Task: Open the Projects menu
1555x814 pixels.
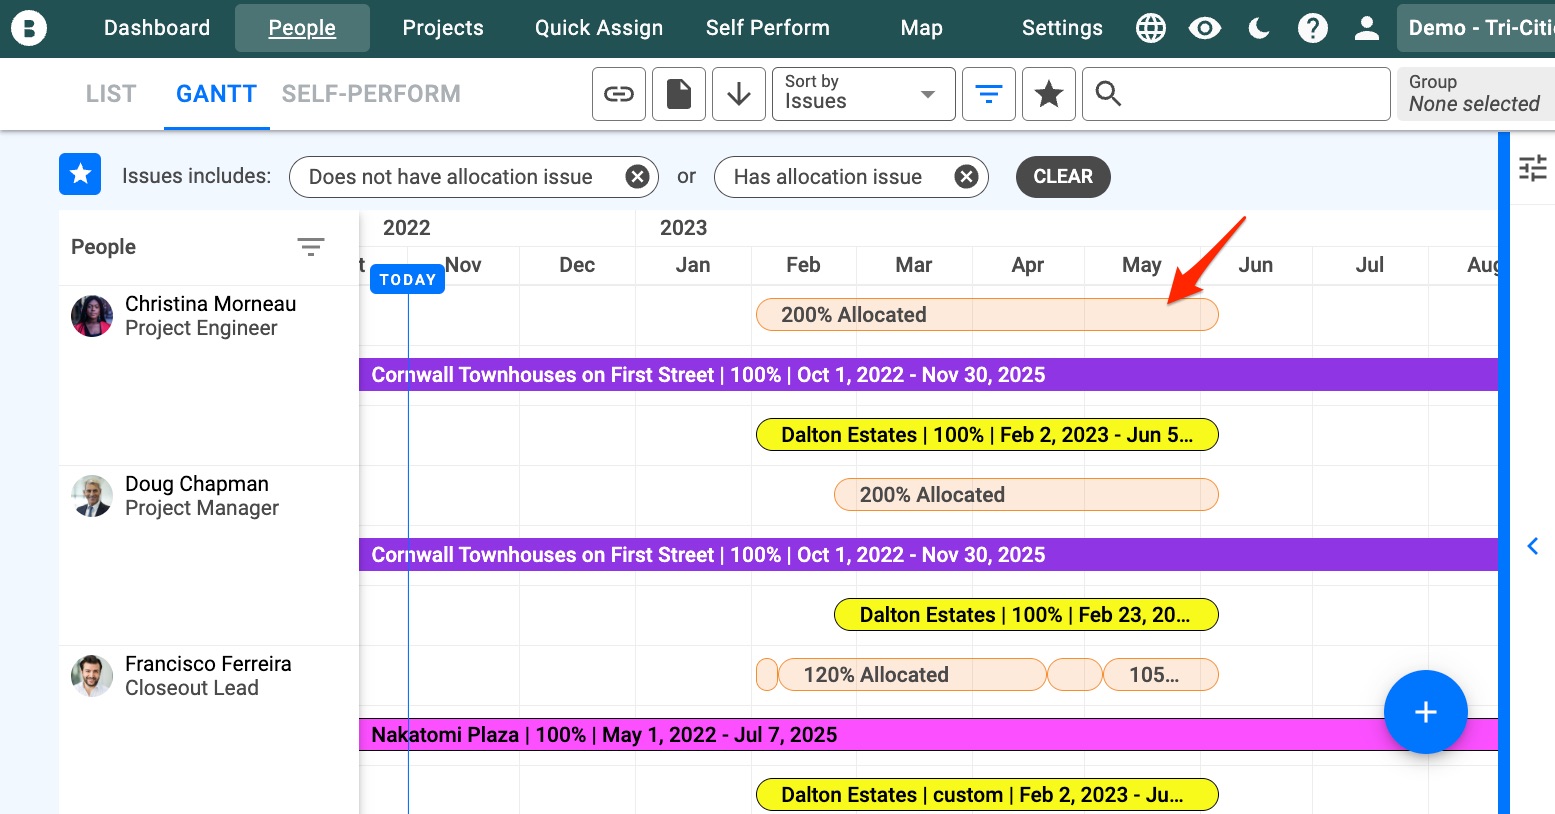Action: [x=443, y=28]
